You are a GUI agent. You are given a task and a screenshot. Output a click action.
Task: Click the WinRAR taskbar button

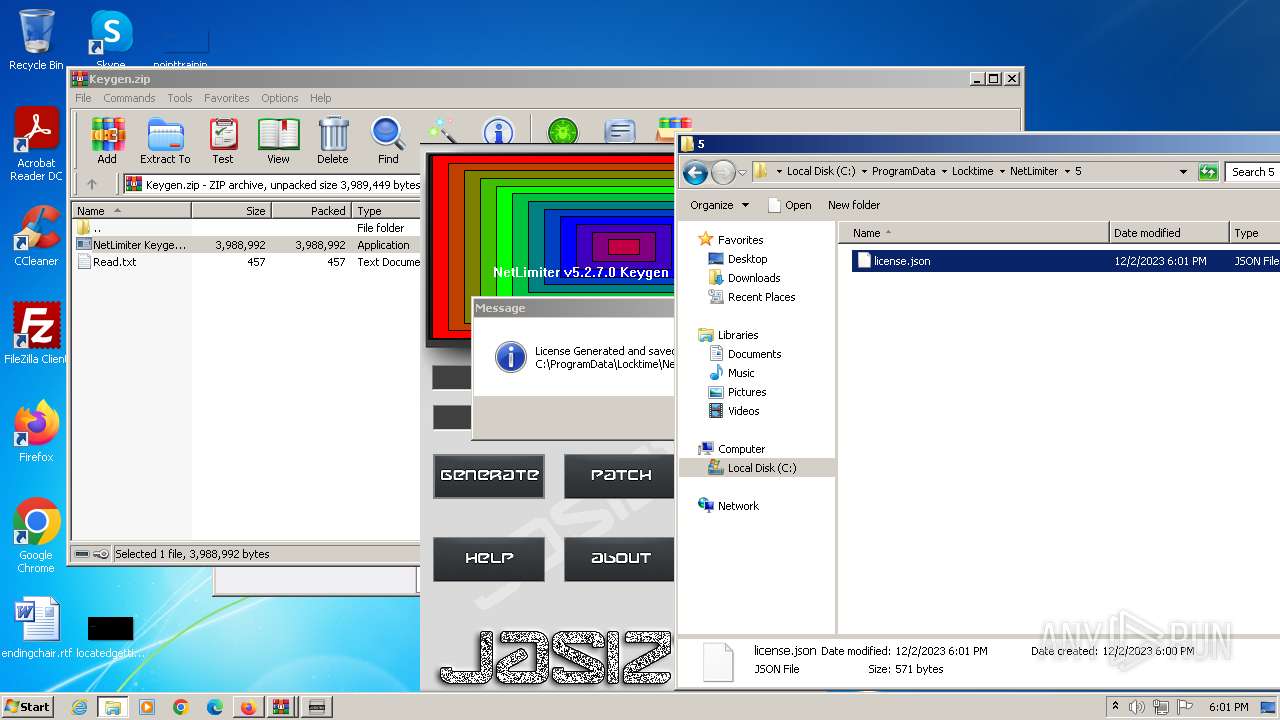pos(281,707)
